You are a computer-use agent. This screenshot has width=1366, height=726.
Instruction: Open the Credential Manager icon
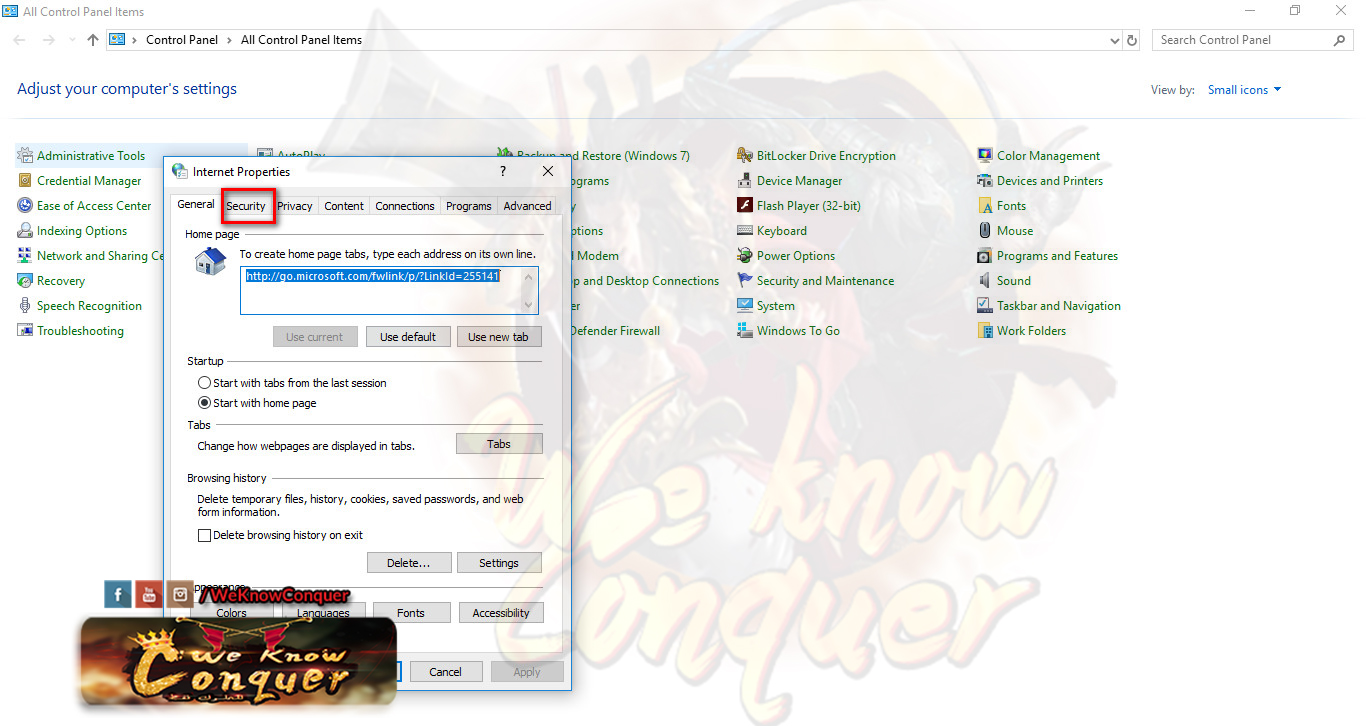point(25,181)
